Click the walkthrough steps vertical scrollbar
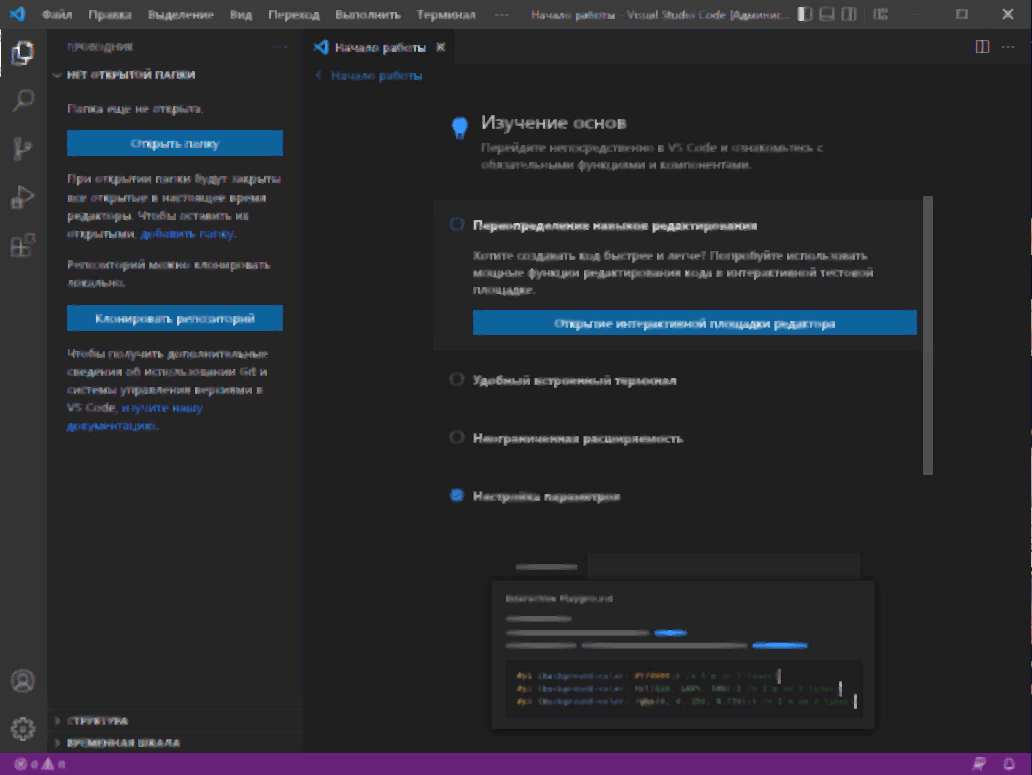1032x775 pixels. 928,335
